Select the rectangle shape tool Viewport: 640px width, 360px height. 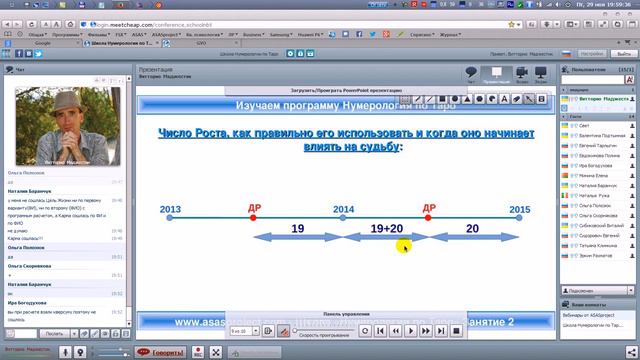pyautogui.click(x=442, y=99)
